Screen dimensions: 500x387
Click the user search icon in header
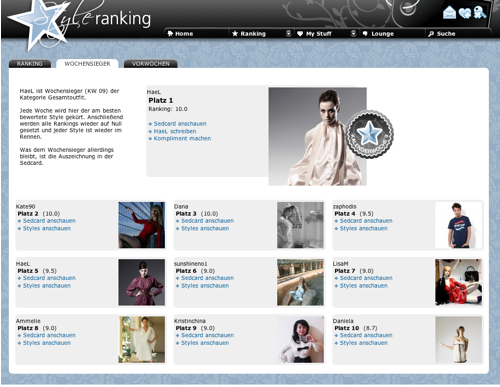coord(479,12)
